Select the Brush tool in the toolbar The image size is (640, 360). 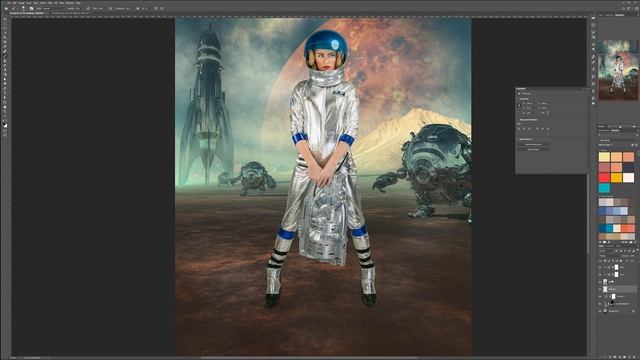pyautogui.click(x=5, y=56)
